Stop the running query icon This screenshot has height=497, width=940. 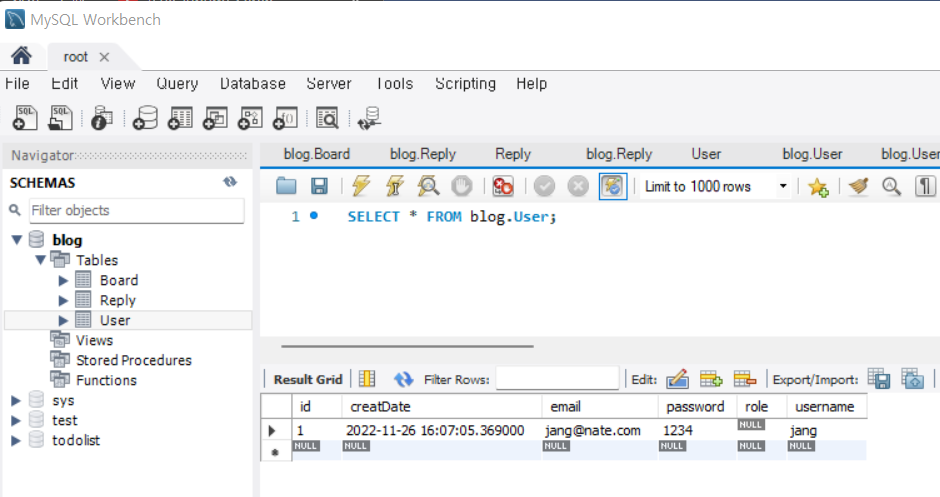point(462,186)
